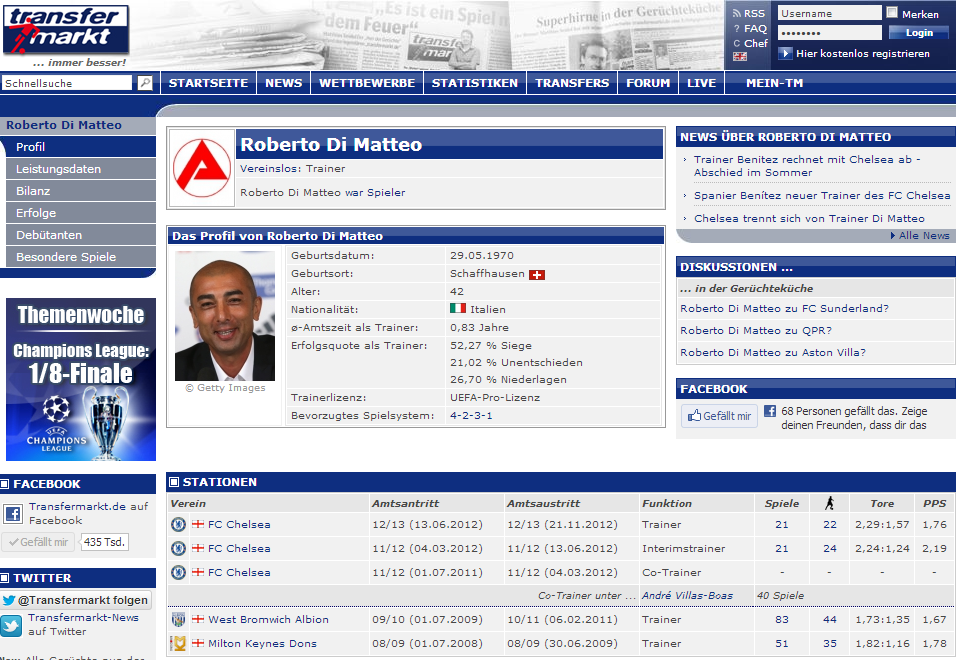Like the page with 68 Personen

pos(719,416)
